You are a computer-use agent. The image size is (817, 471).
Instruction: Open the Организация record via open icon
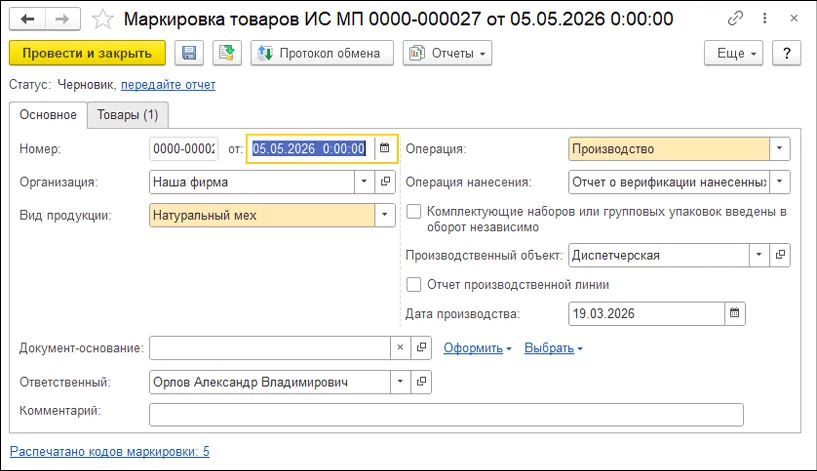point(385,182)
